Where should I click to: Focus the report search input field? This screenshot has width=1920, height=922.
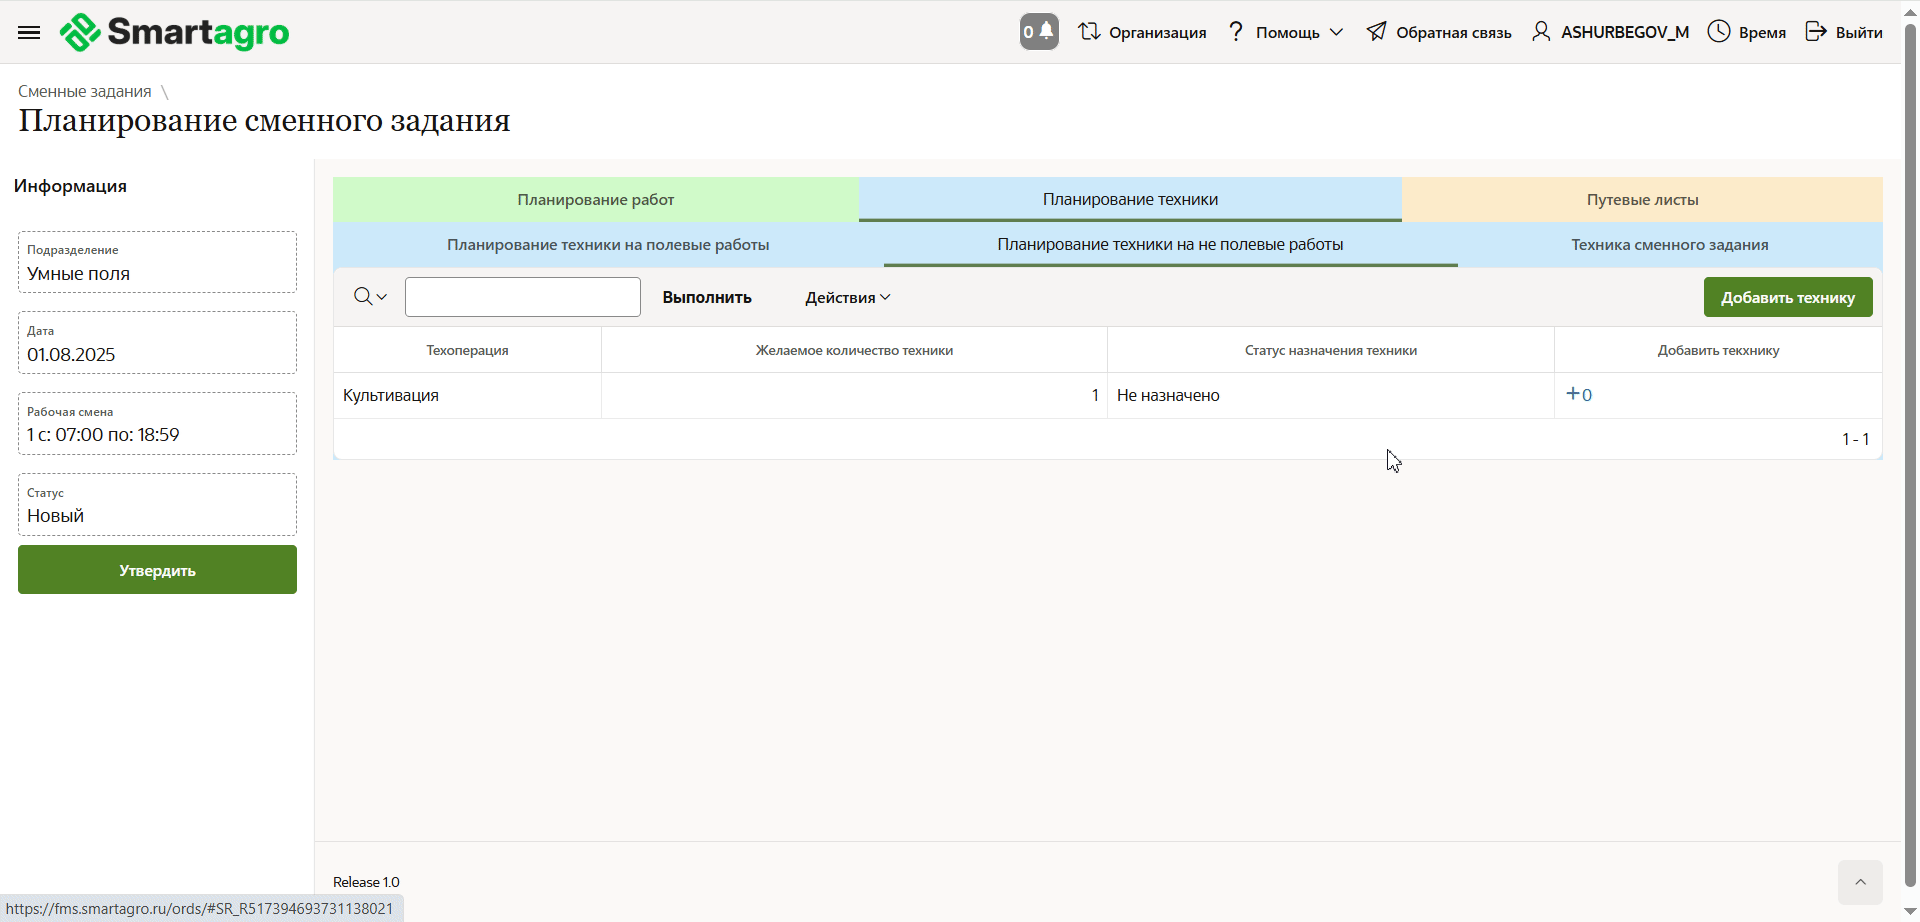[522, 297]
